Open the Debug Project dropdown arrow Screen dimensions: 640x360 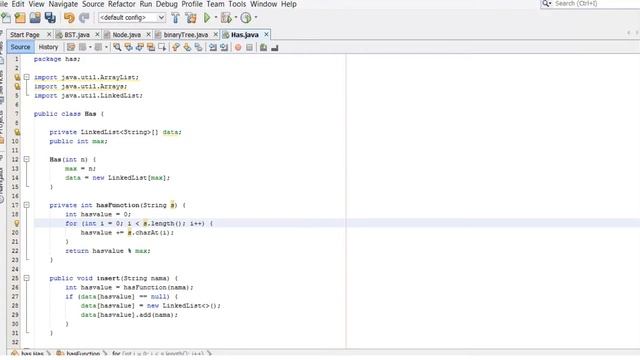[x=236, y=18]
